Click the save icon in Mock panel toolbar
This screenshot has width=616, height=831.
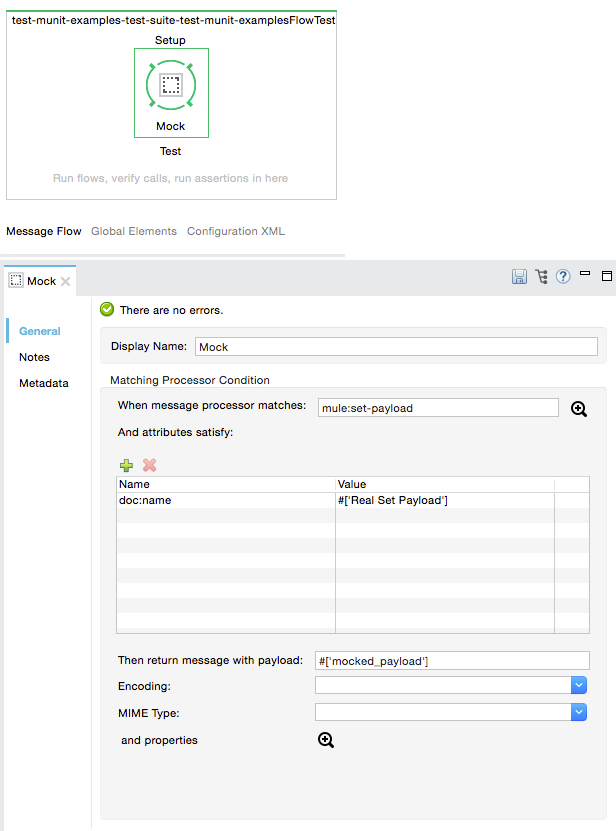(519, 277)
